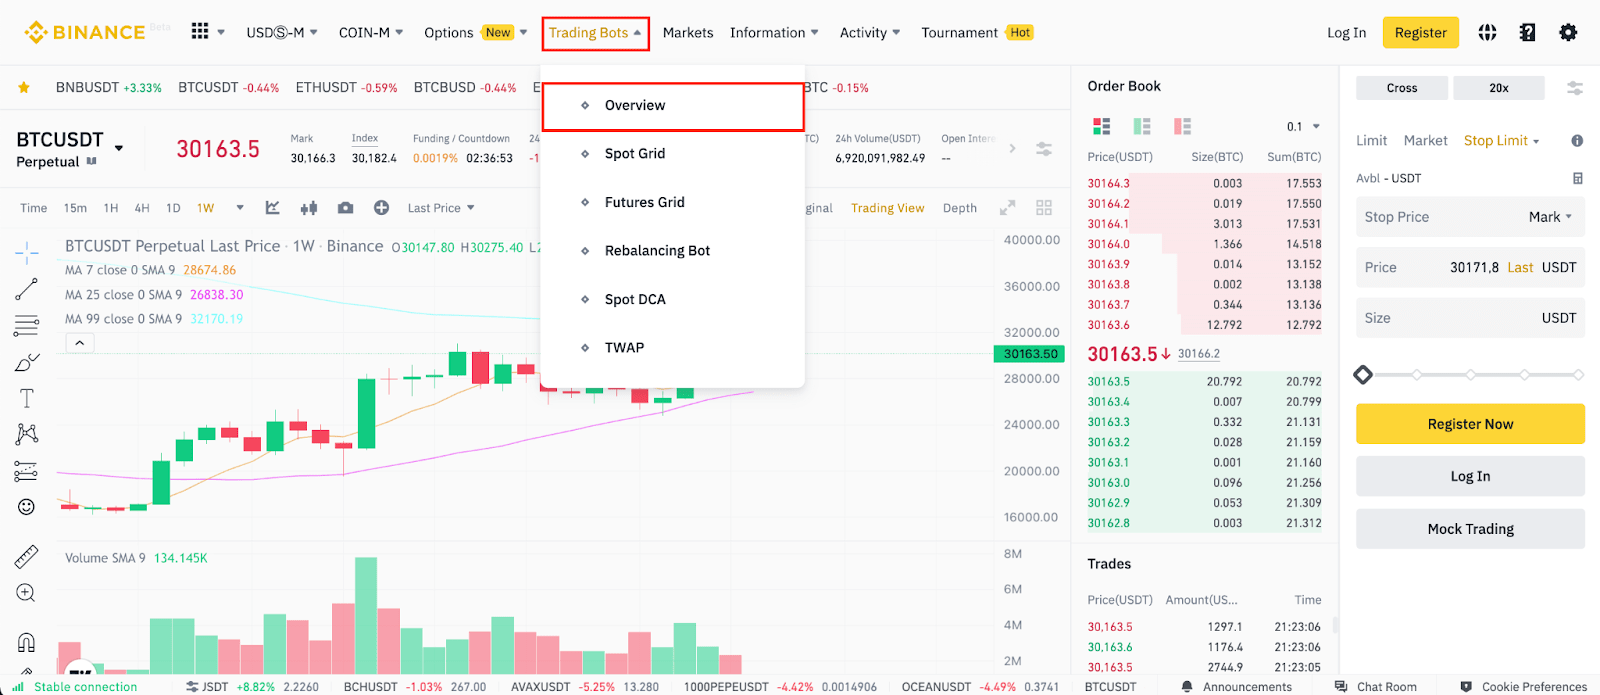
Task: Select the Limit order tab
Action: pyautogui.click(x=1371, y=141)
